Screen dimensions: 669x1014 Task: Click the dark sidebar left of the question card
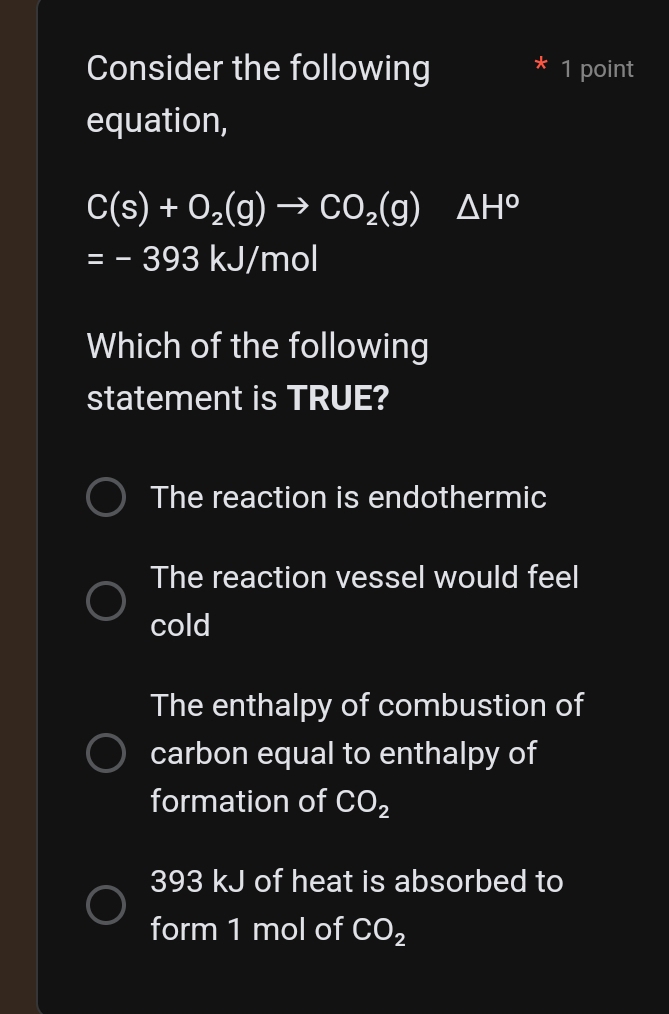[17, 500]
